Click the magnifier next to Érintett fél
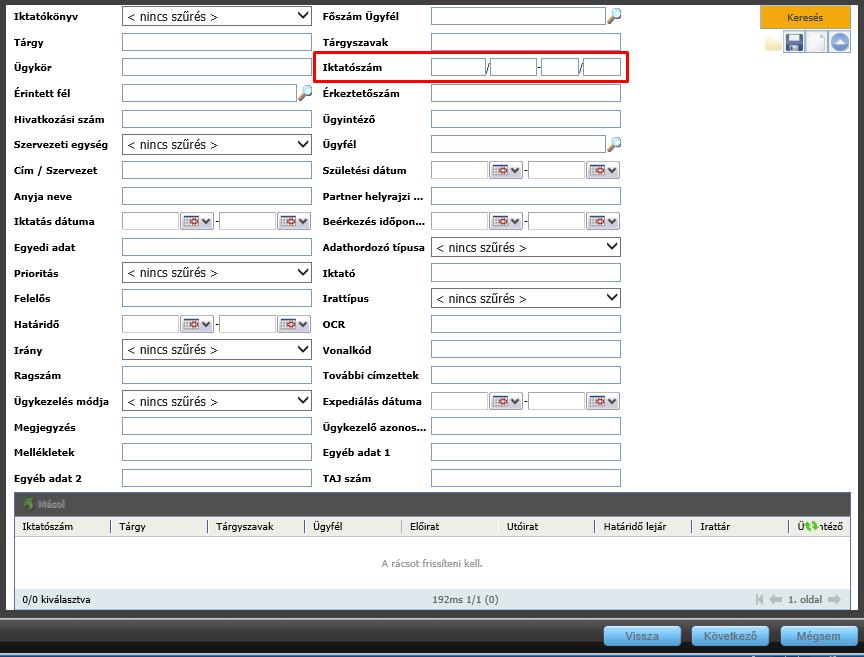The width and height of the screenshot is (864, 657). pyautogui.click(x=305, y=93)
